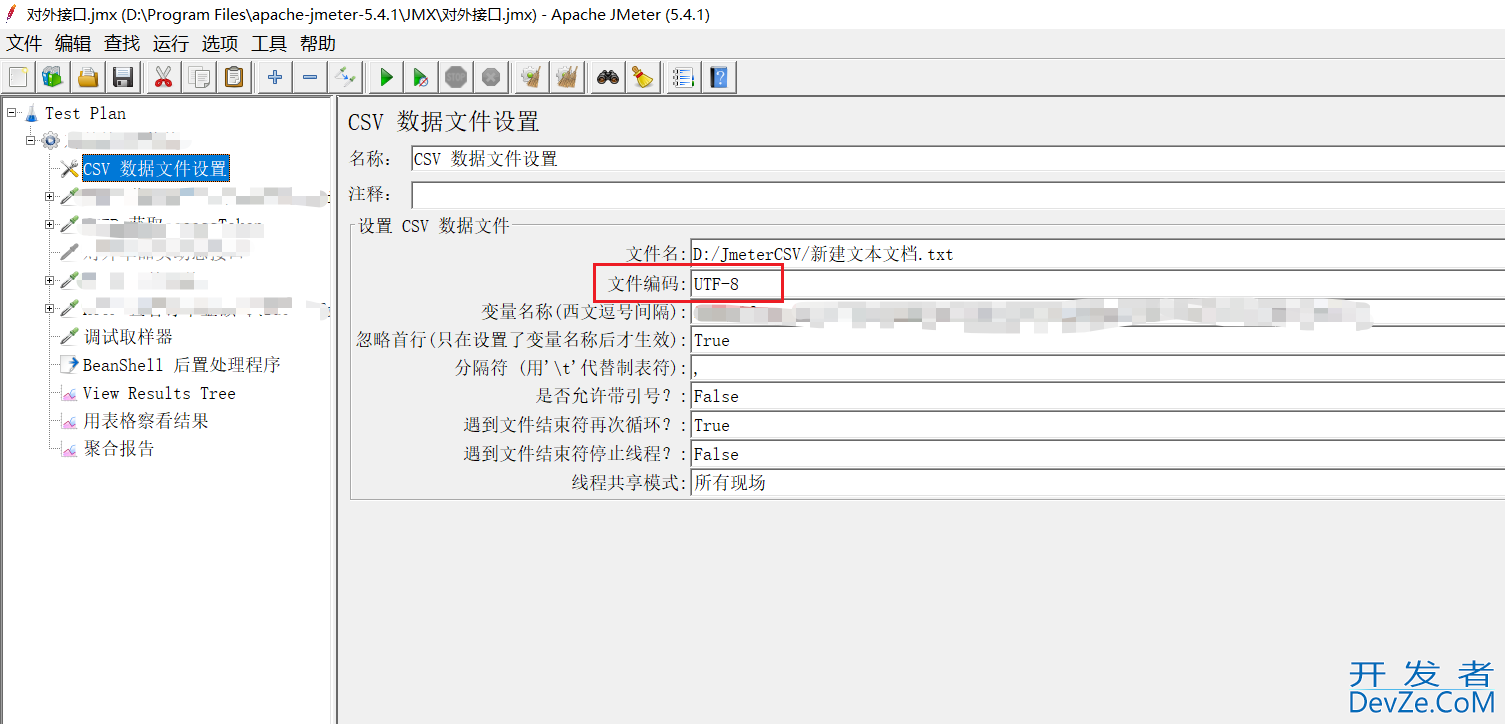Open the 运行 menu
The width and height of the screenshot is (1505, 724).
click(x=171, y=44)
